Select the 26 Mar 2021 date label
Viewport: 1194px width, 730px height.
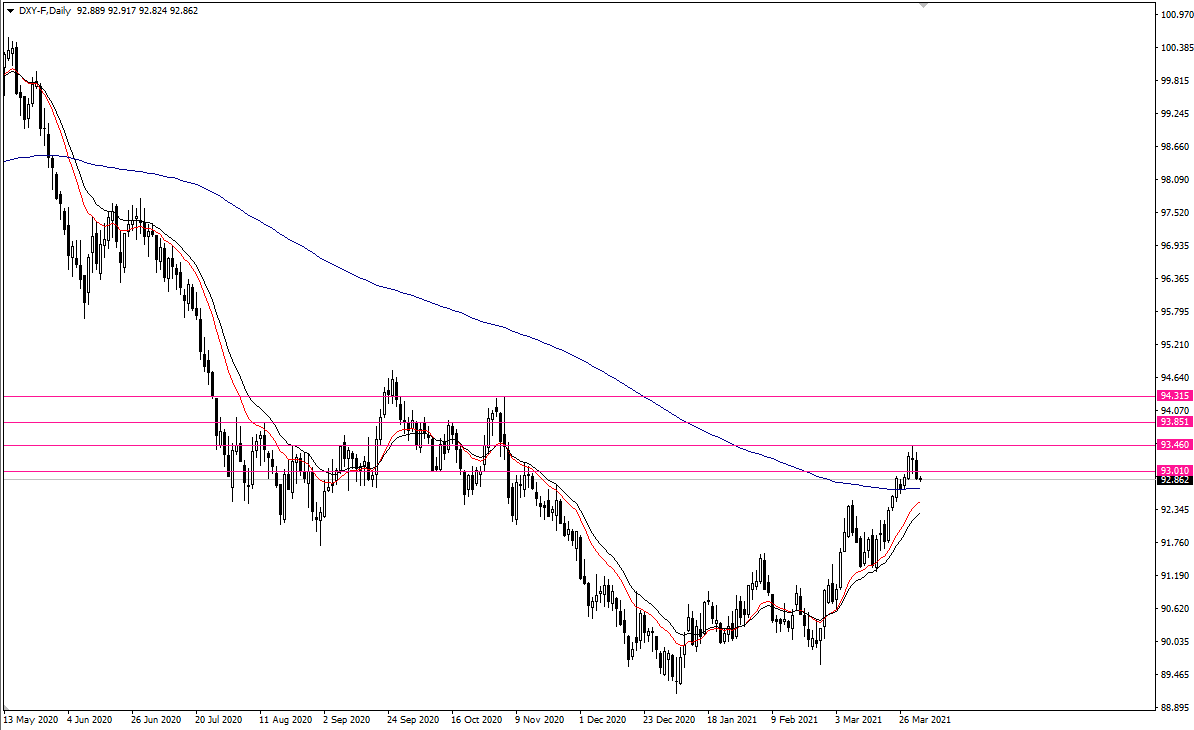(x=924, y=719)
